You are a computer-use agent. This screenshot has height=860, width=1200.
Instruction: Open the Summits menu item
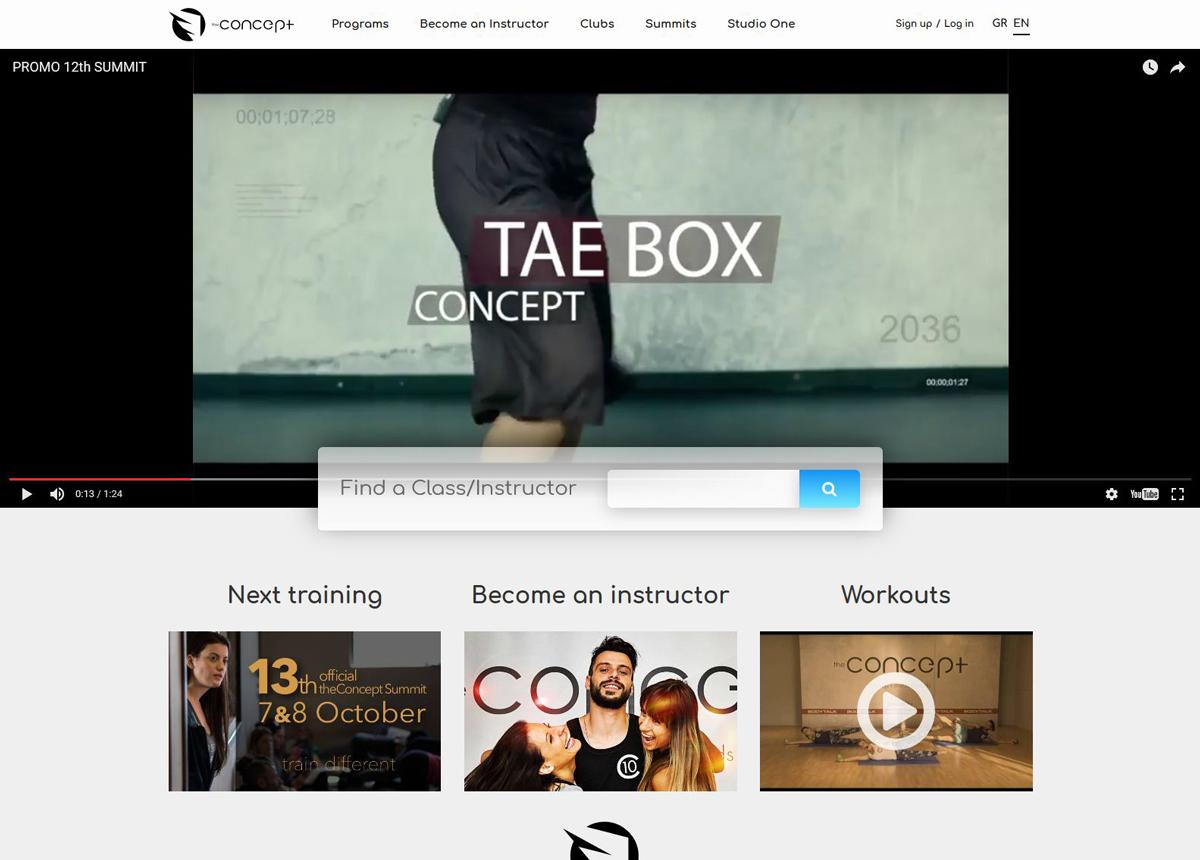[671, 24]
